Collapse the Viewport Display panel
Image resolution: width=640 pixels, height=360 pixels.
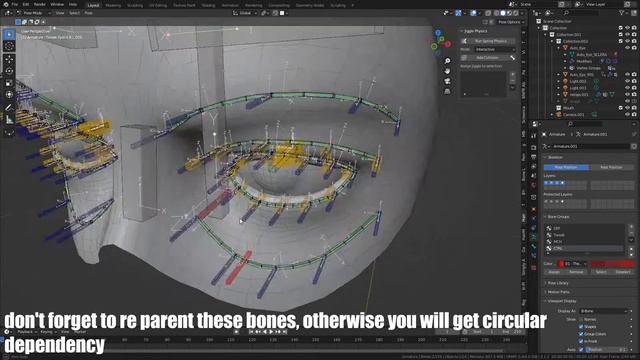tap(561, 301)
